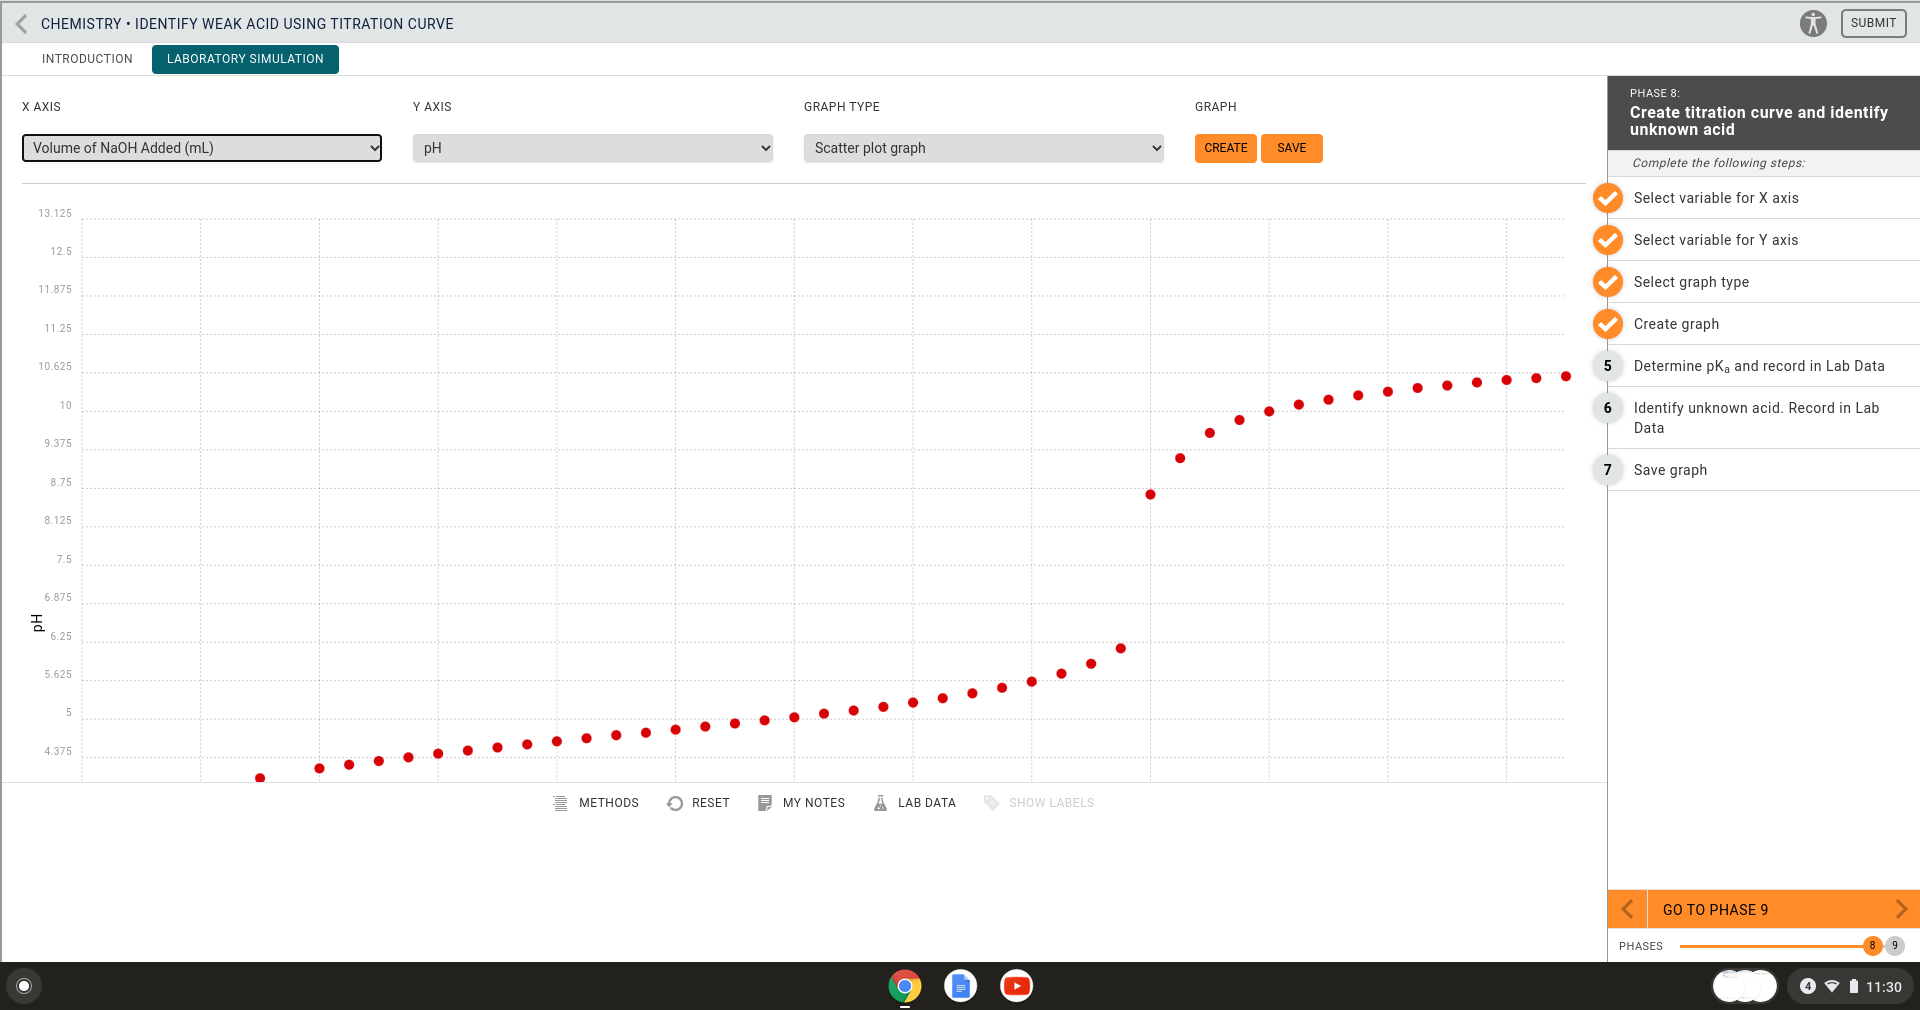This screenshot has width=1920, height=1010.
Task: Open My Notes notebook icon
Action: click(x=764, y=803)
